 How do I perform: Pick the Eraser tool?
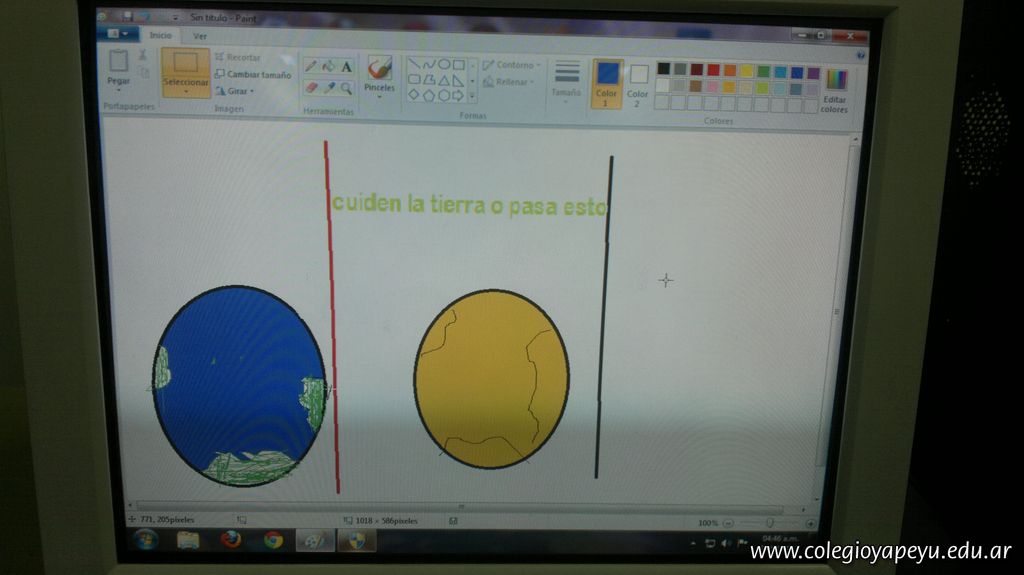310,88
